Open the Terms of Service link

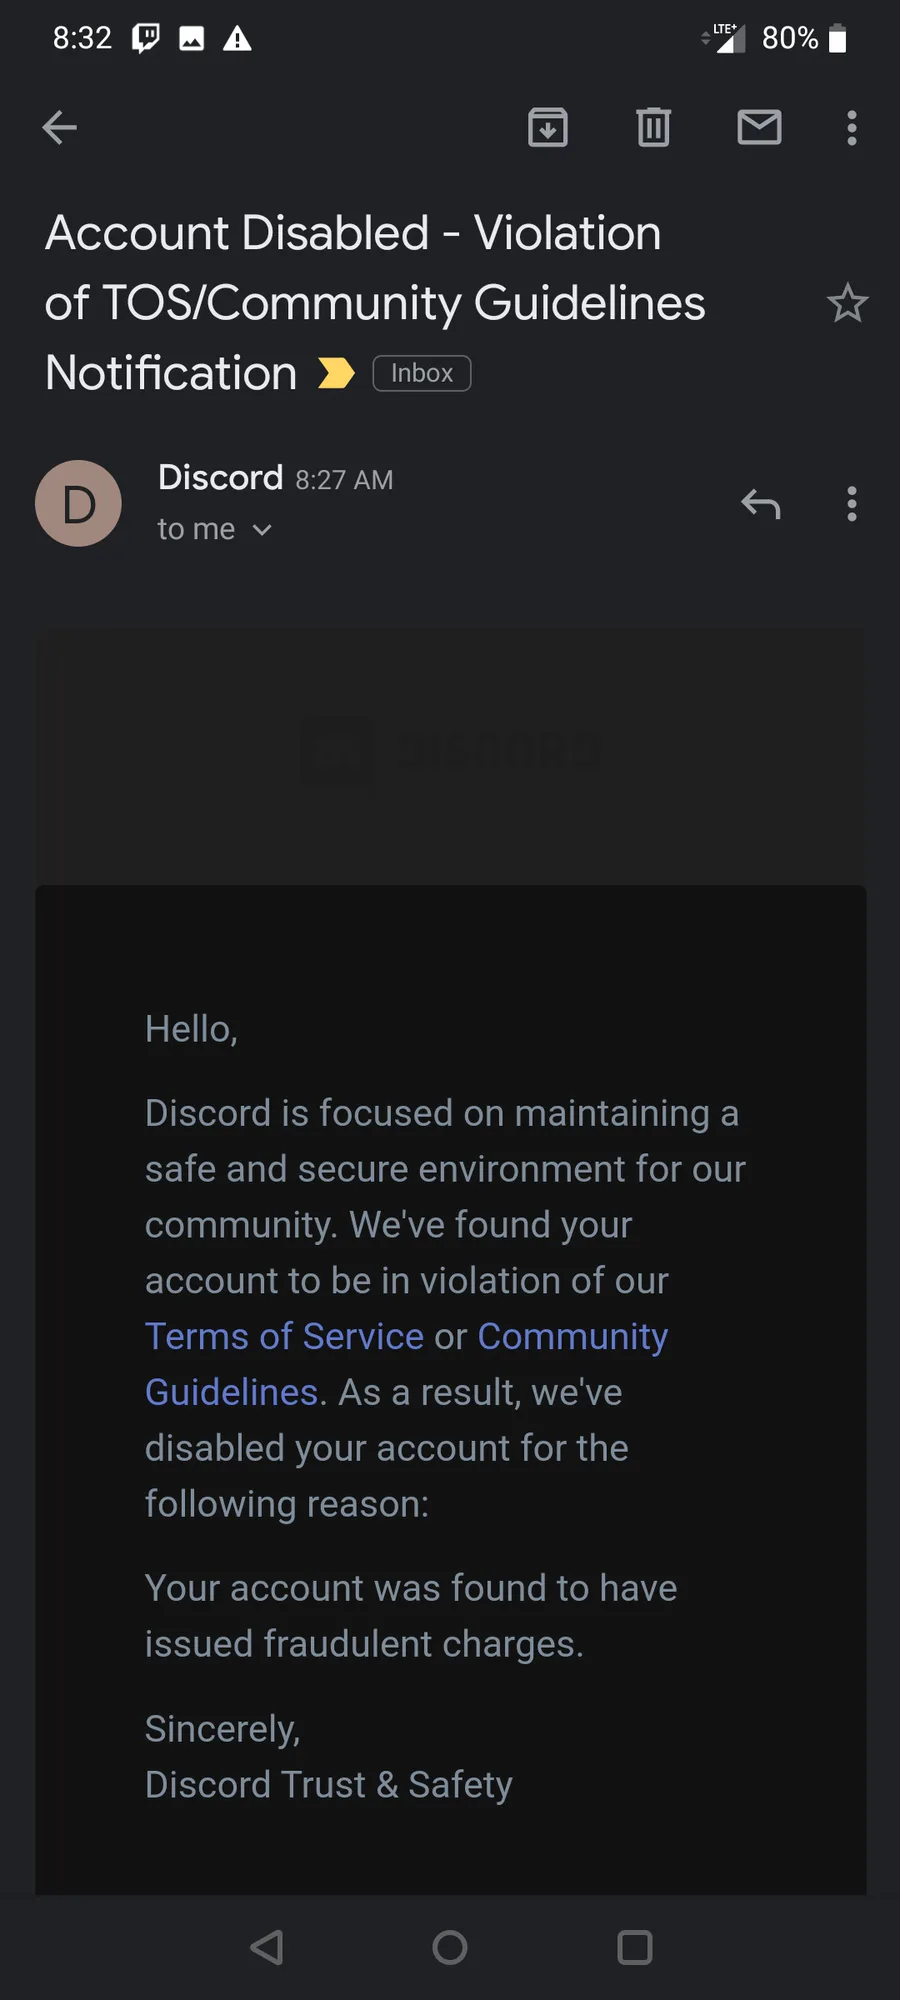click(285, 1336)
